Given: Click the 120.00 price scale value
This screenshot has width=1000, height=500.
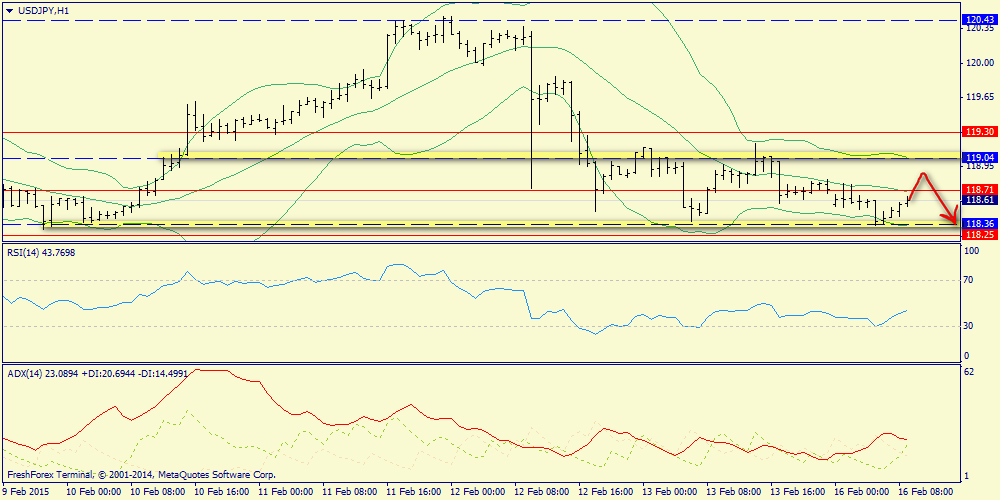Looking at the screenshot, I should point(980,62).
